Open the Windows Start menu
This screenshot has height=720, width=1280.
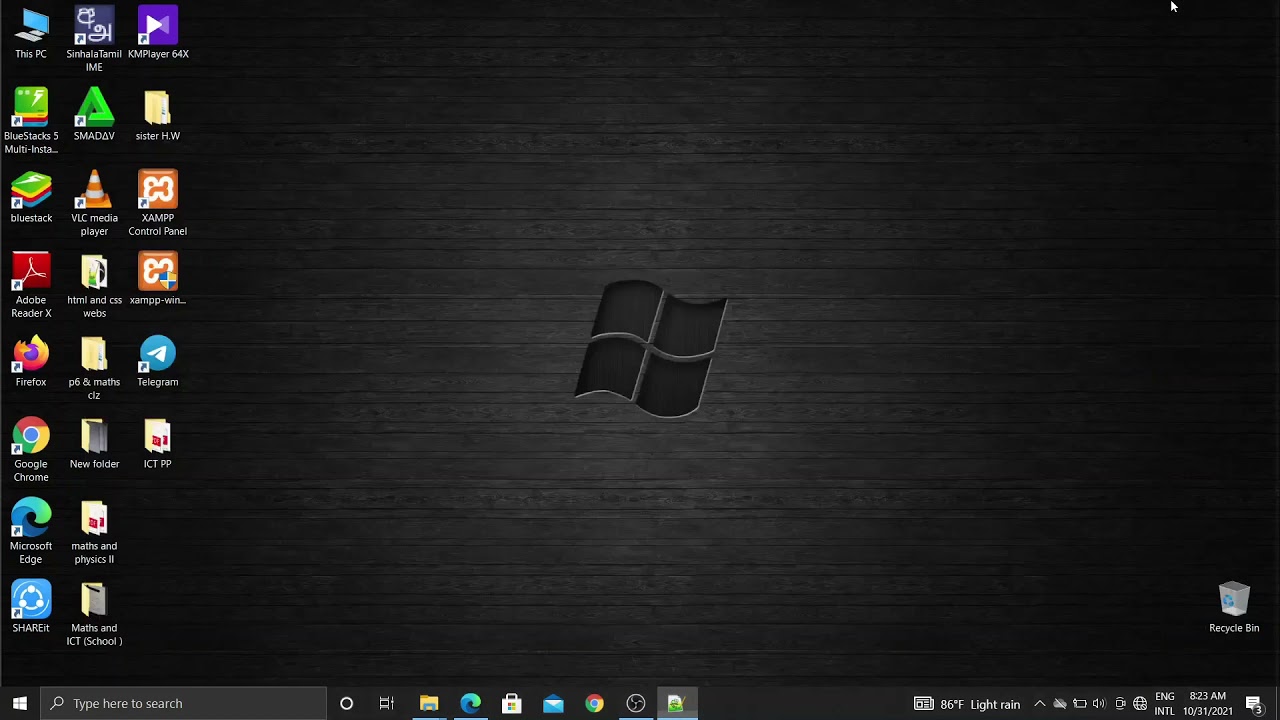pyautogui.click(x=20, y=703)
